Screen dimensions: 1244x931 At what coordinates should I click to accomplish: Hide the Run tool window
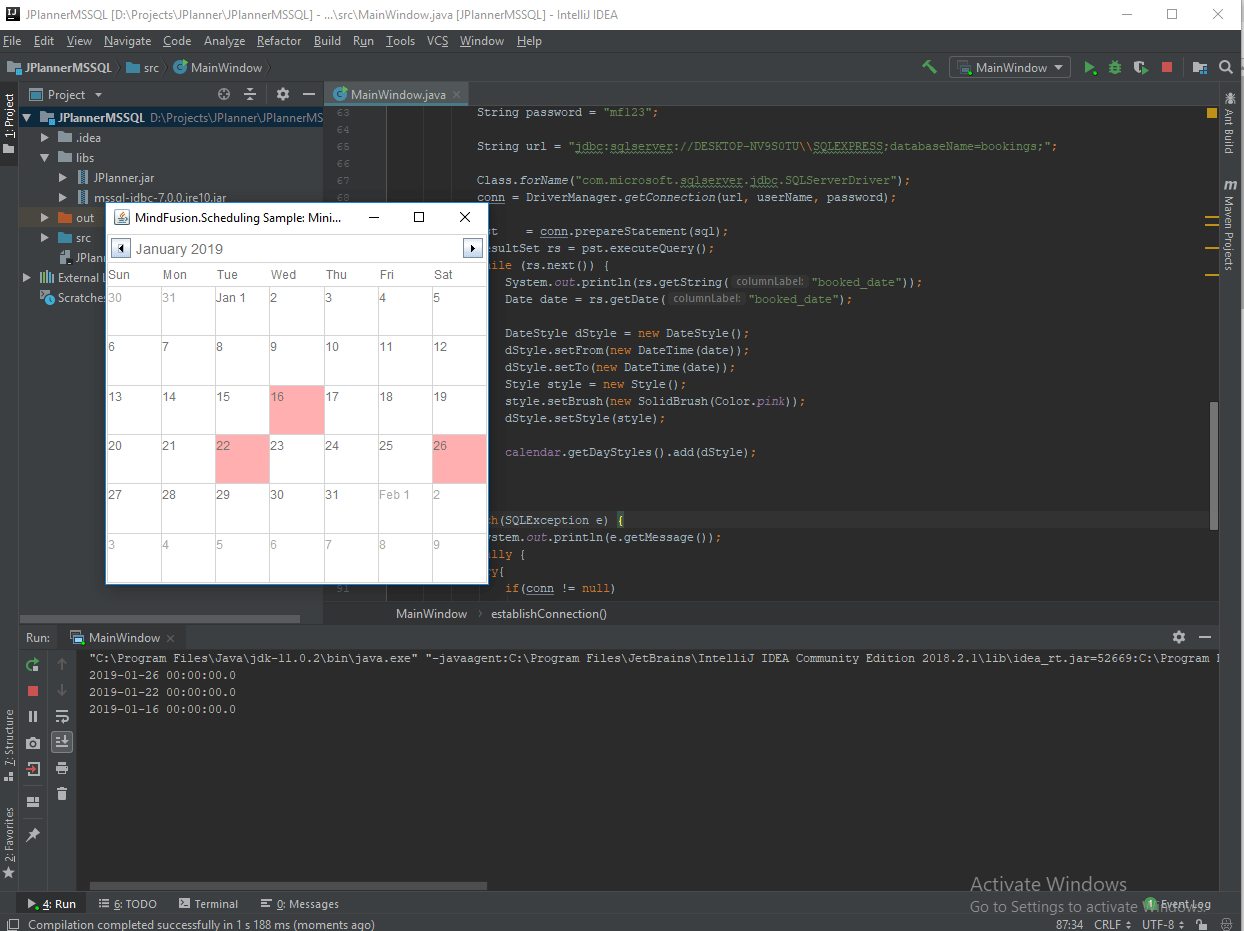coord(1205,637)
